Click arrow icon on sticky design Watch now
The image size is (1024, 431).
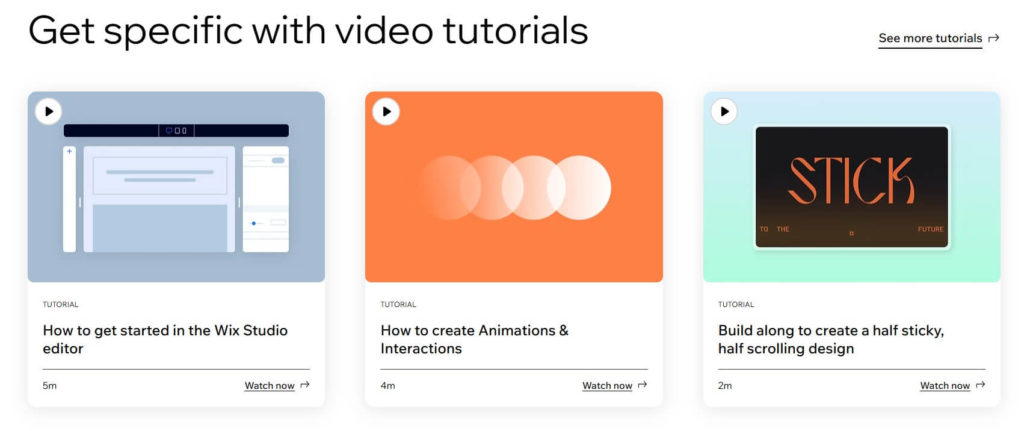[x=981, y=385]
